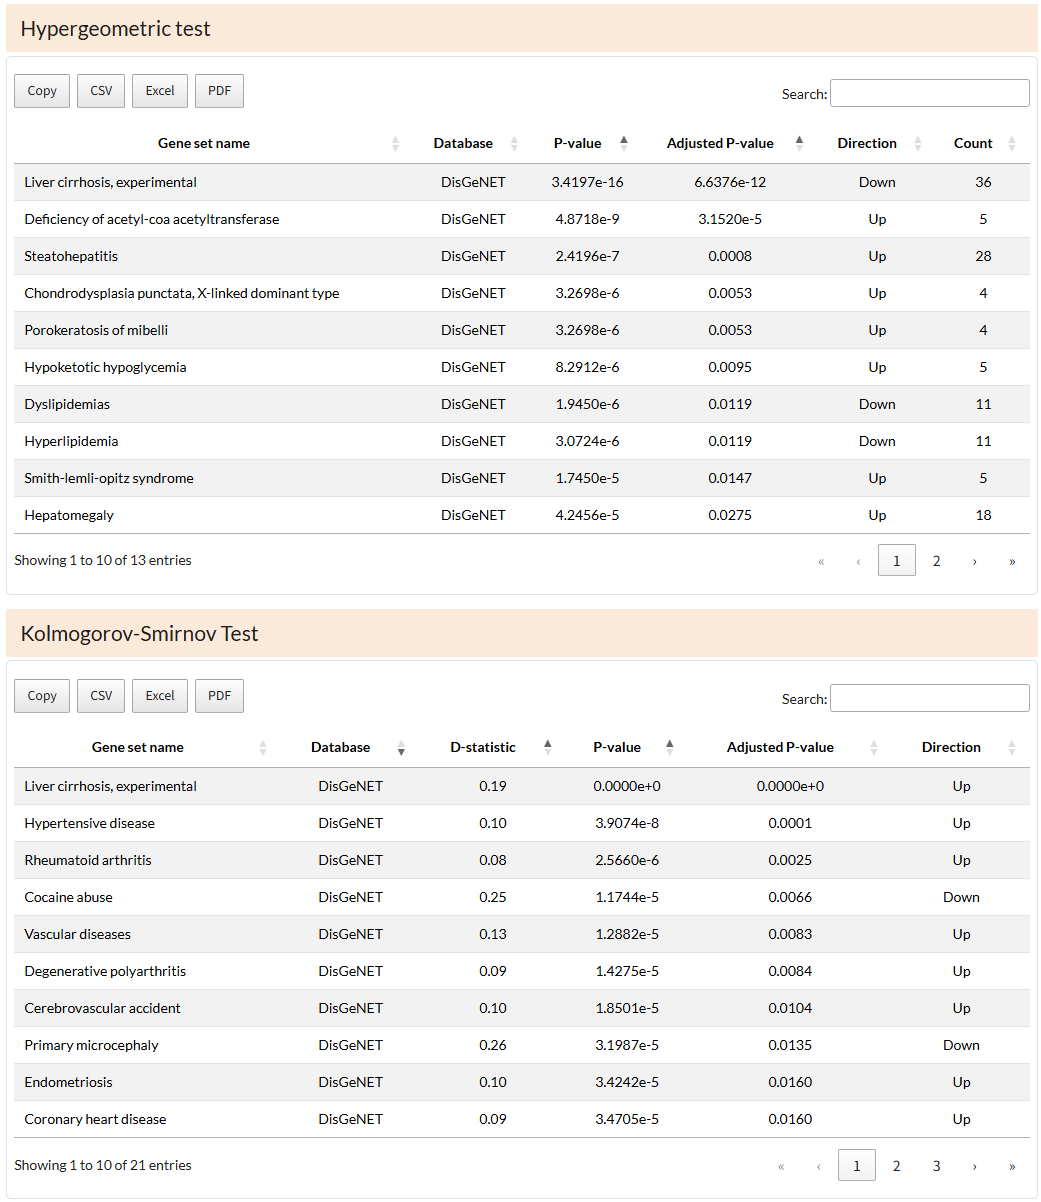This screenshot has width=1041, height=1202.
Task: Sort Kolmogorov-Smirnov table by Direction
Action: click(x=957, y=747)
